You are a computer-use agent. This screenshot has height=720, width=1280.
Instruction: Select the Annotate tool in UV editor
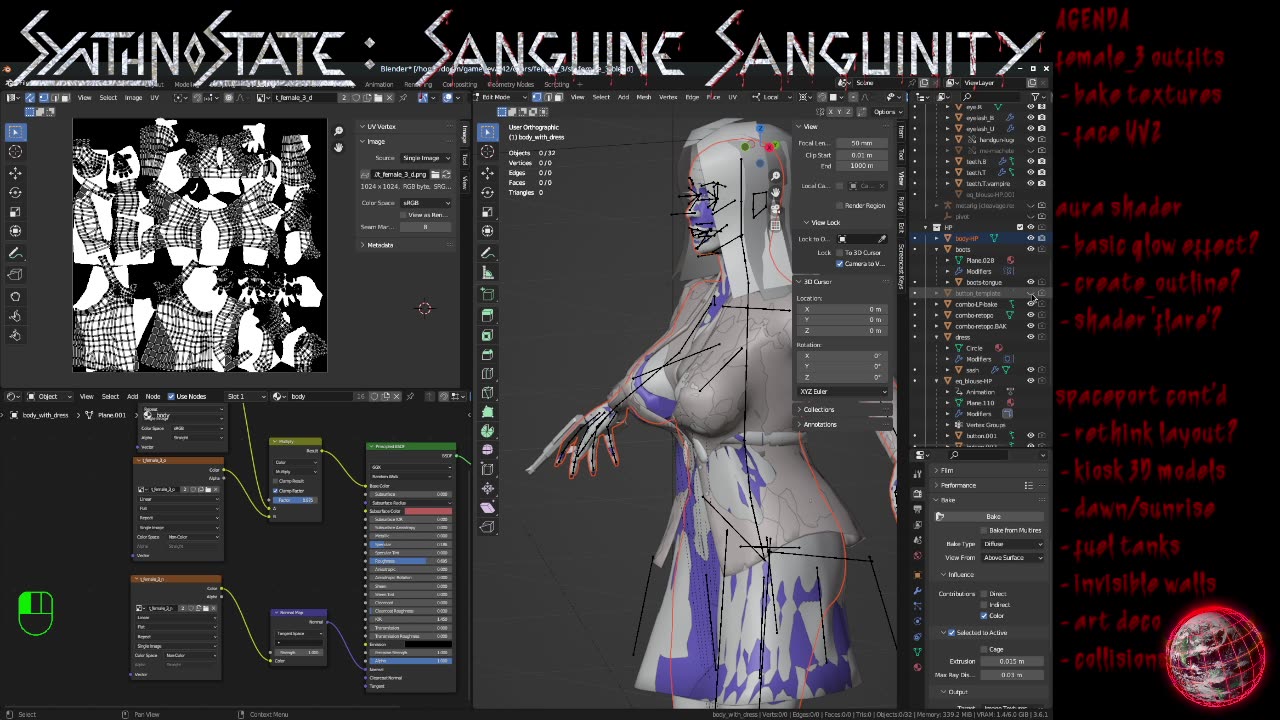pyautogui.click(x=15, y=252)
